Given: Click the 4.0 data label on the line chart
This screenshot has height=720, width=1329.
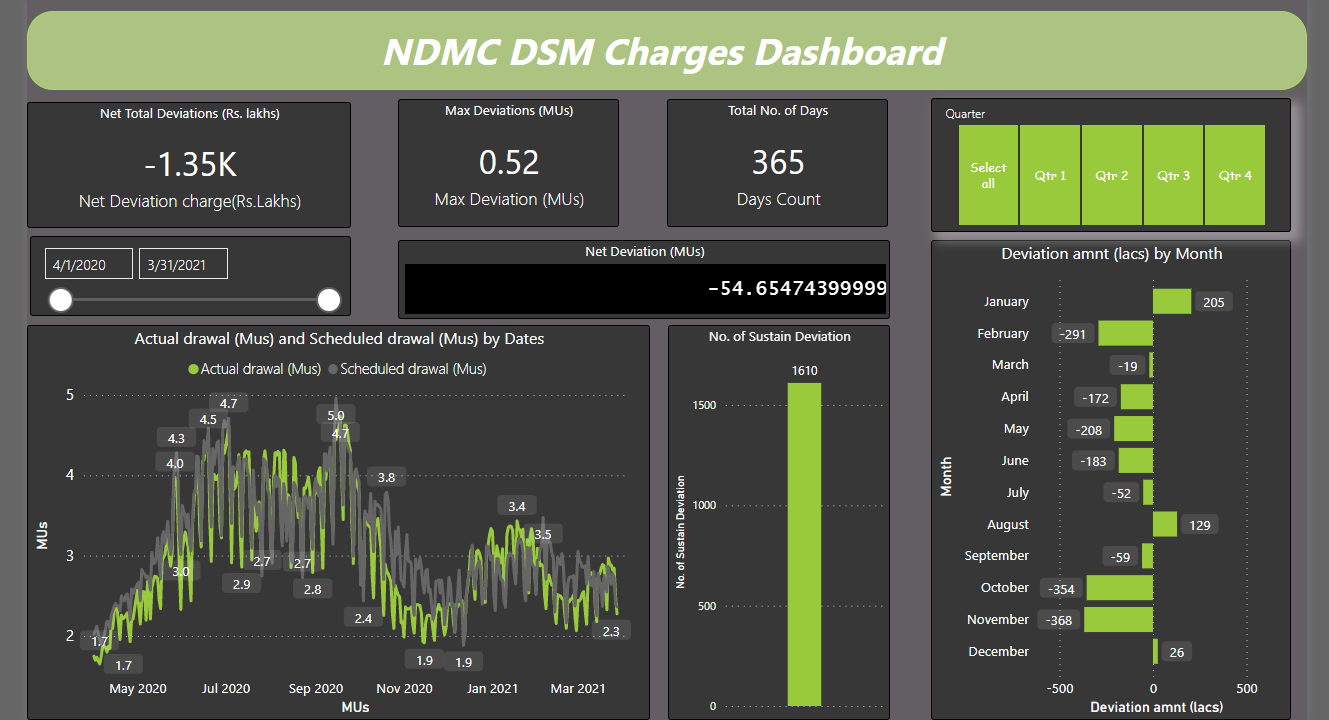Looking at the screenshot, I should click(x=175, y=463).
